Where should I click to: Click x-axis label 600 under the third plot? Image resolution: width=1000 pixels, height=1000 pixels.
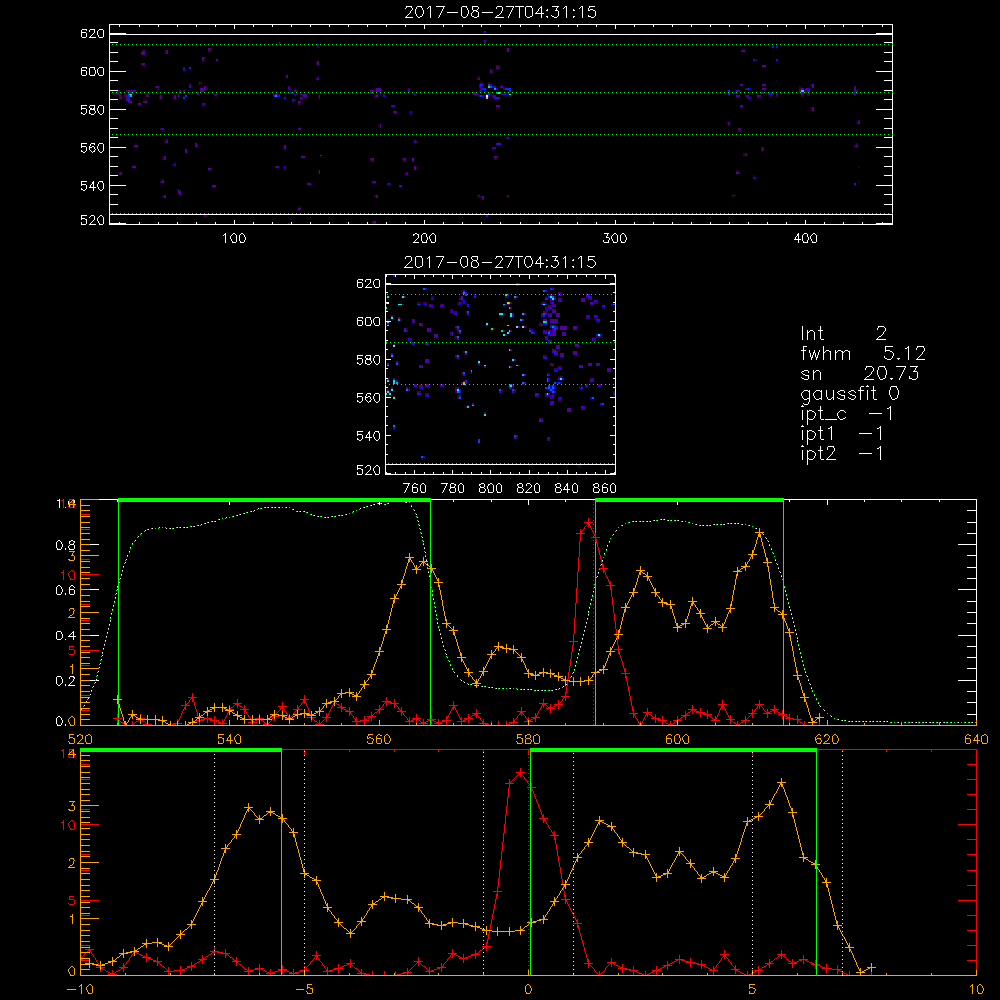(677, 739)
